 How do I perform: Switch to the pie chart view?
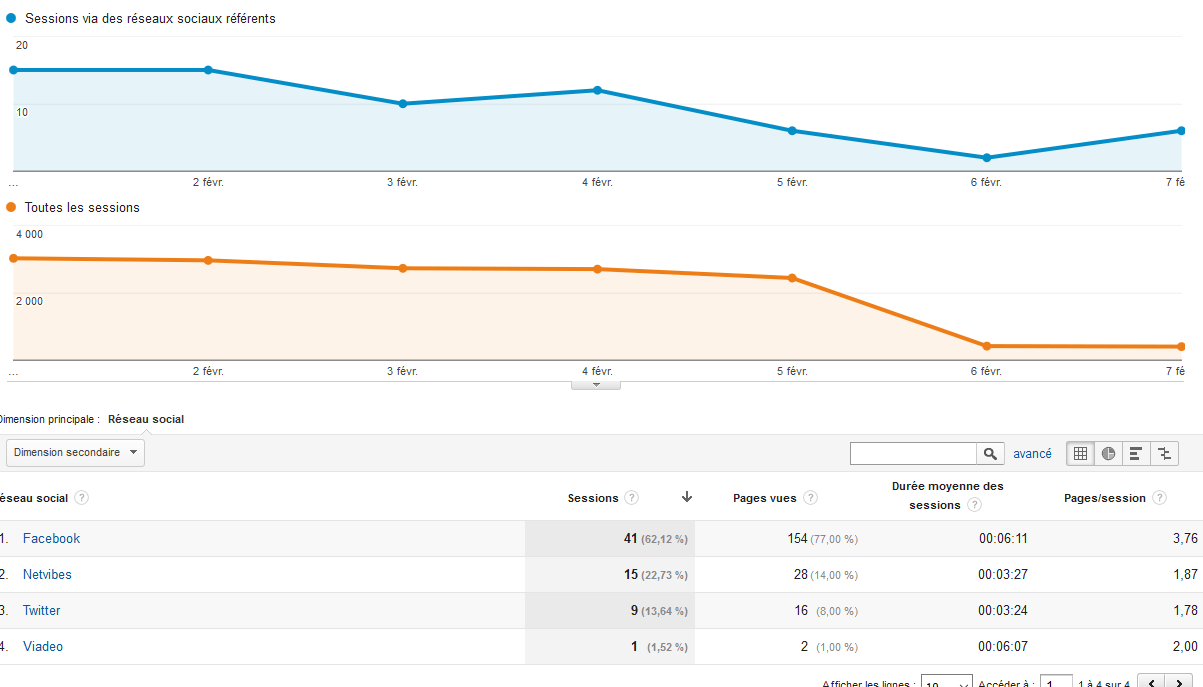click(1108, 453)
